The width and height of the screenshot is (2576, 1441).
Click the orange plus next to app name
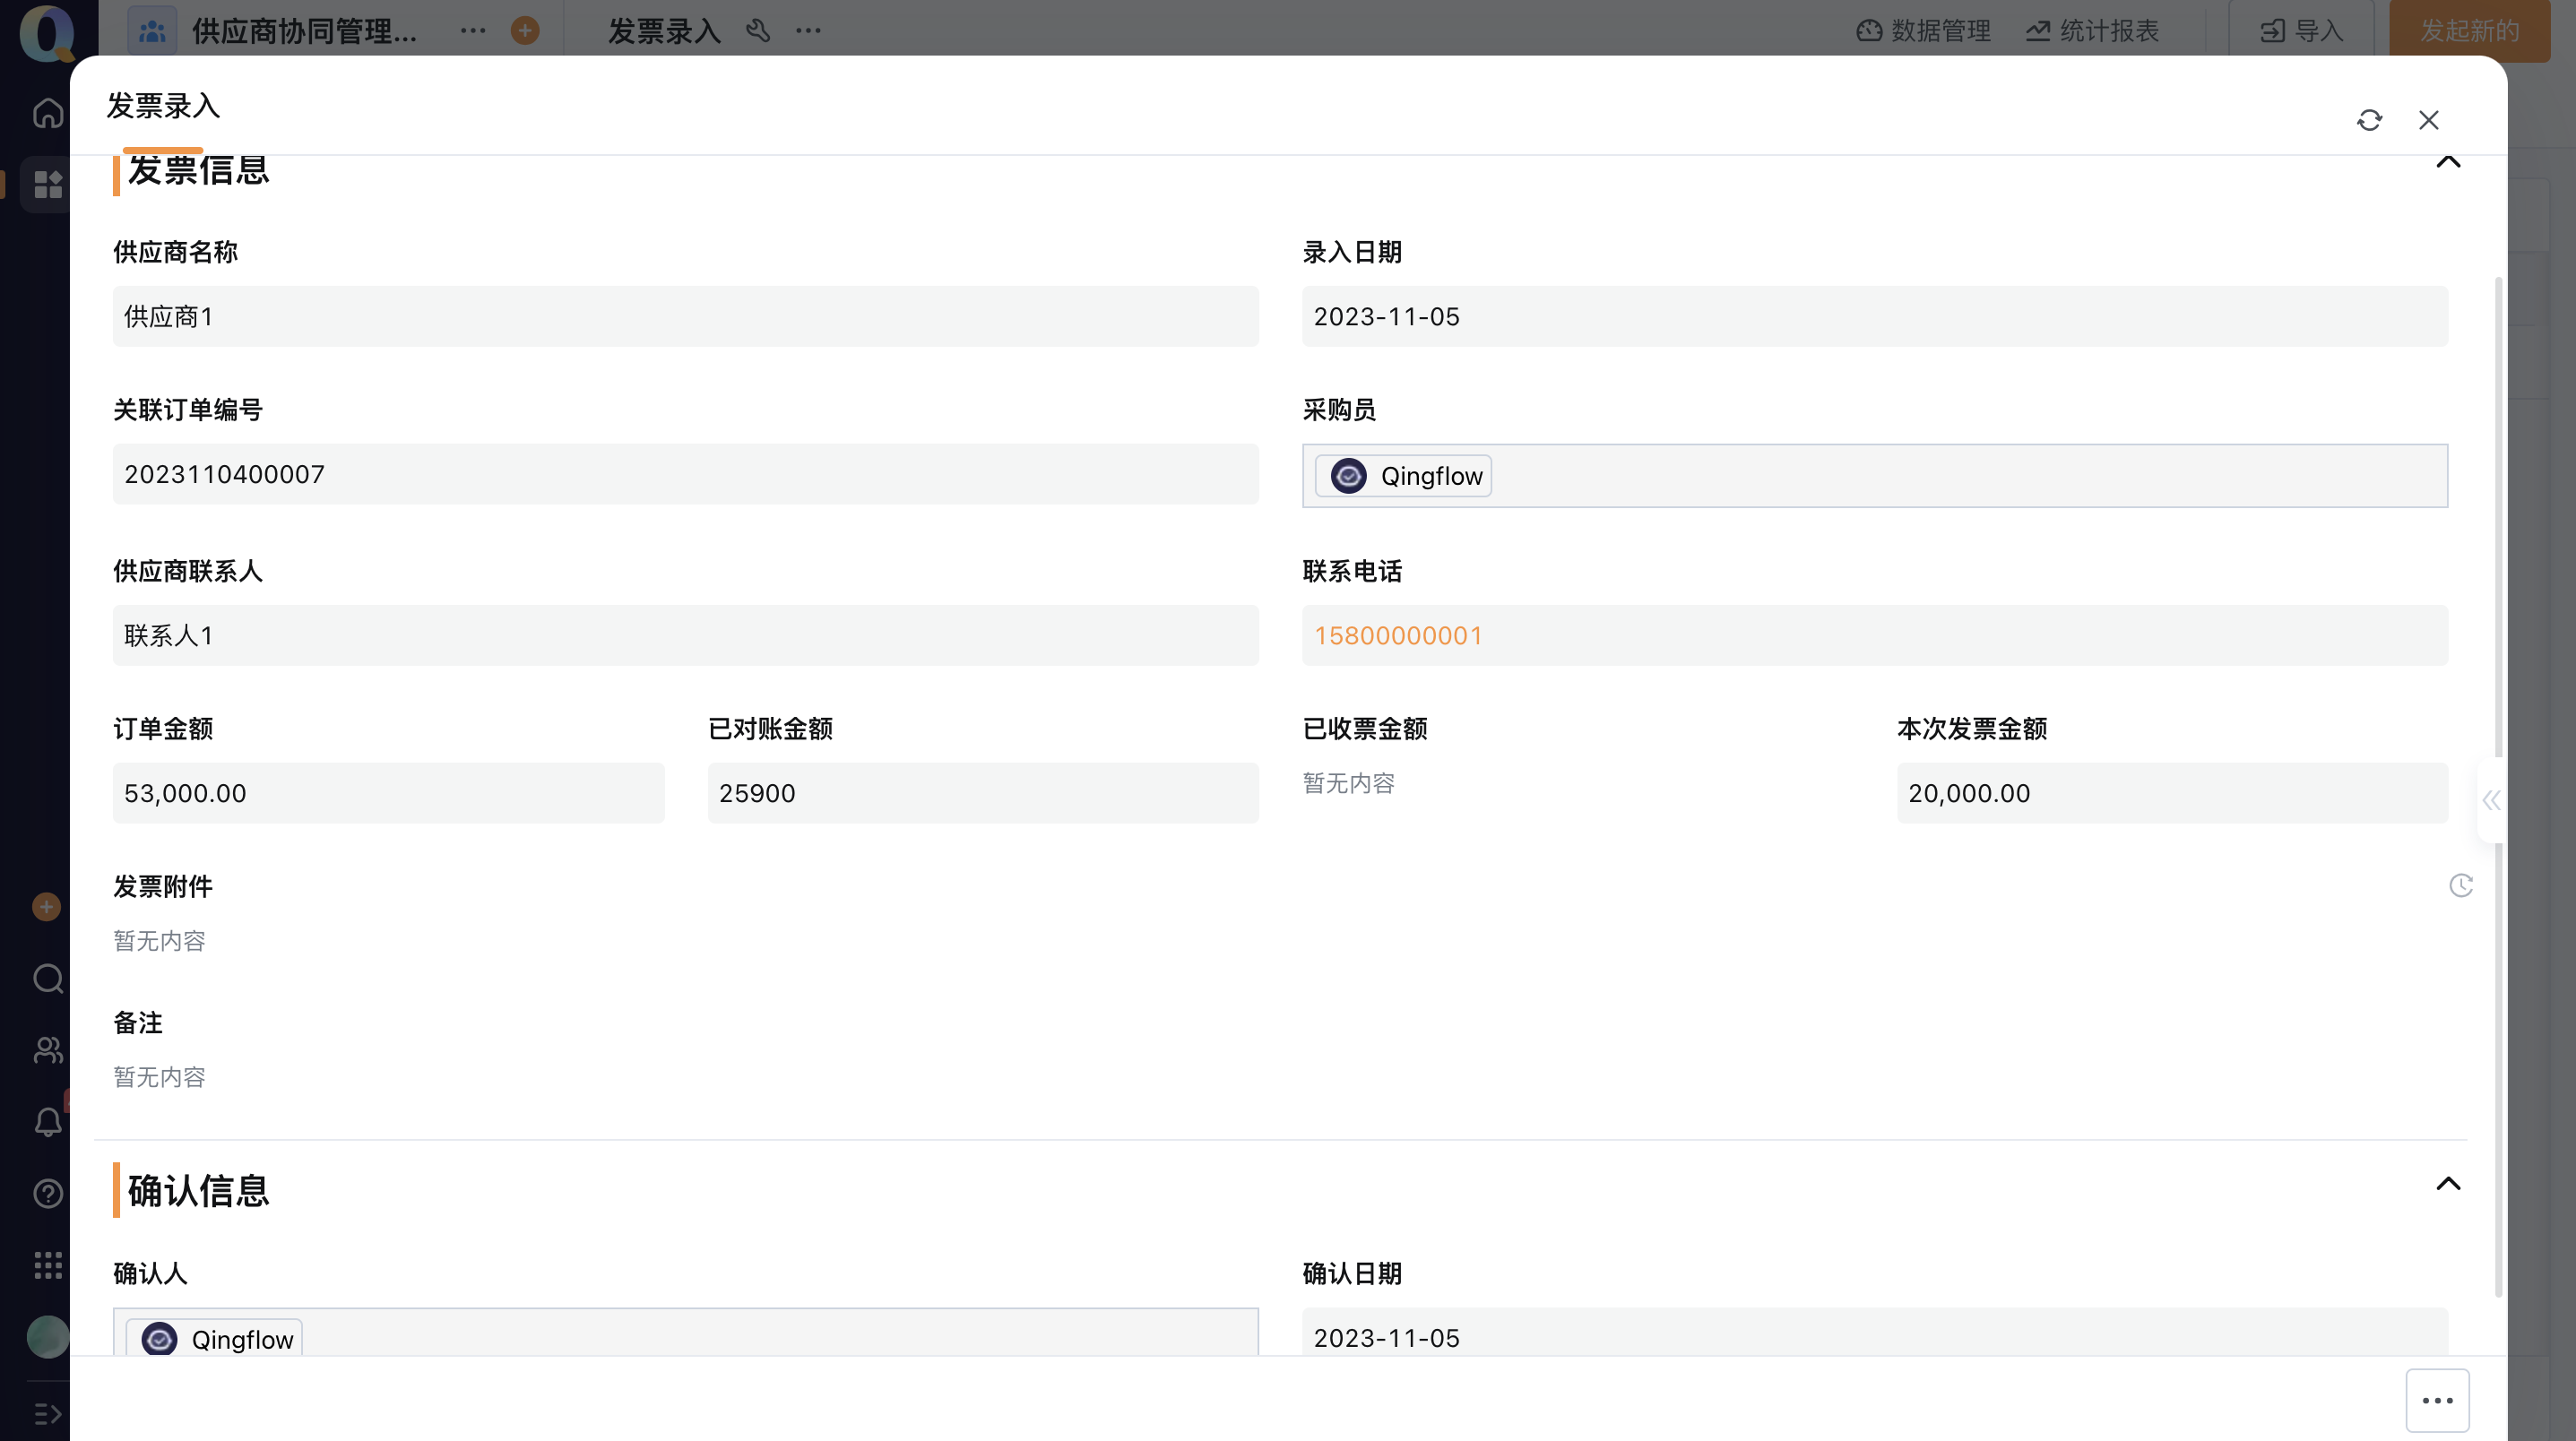[525, 31]
